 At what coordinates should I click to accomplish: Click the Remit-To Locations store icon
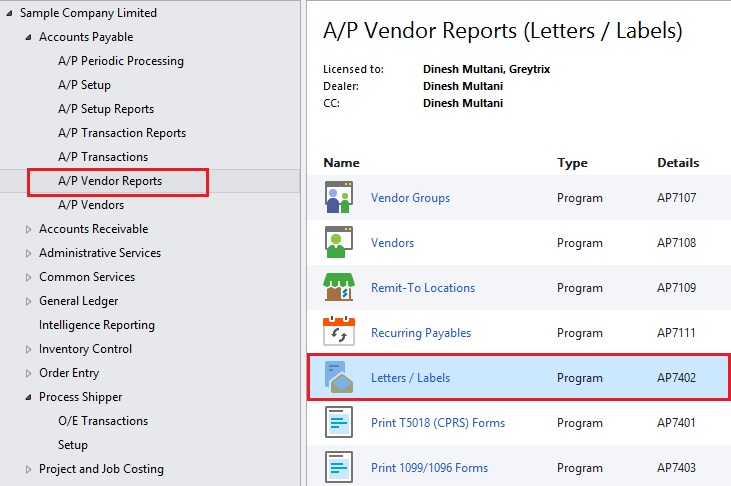(x=339, y=287)
